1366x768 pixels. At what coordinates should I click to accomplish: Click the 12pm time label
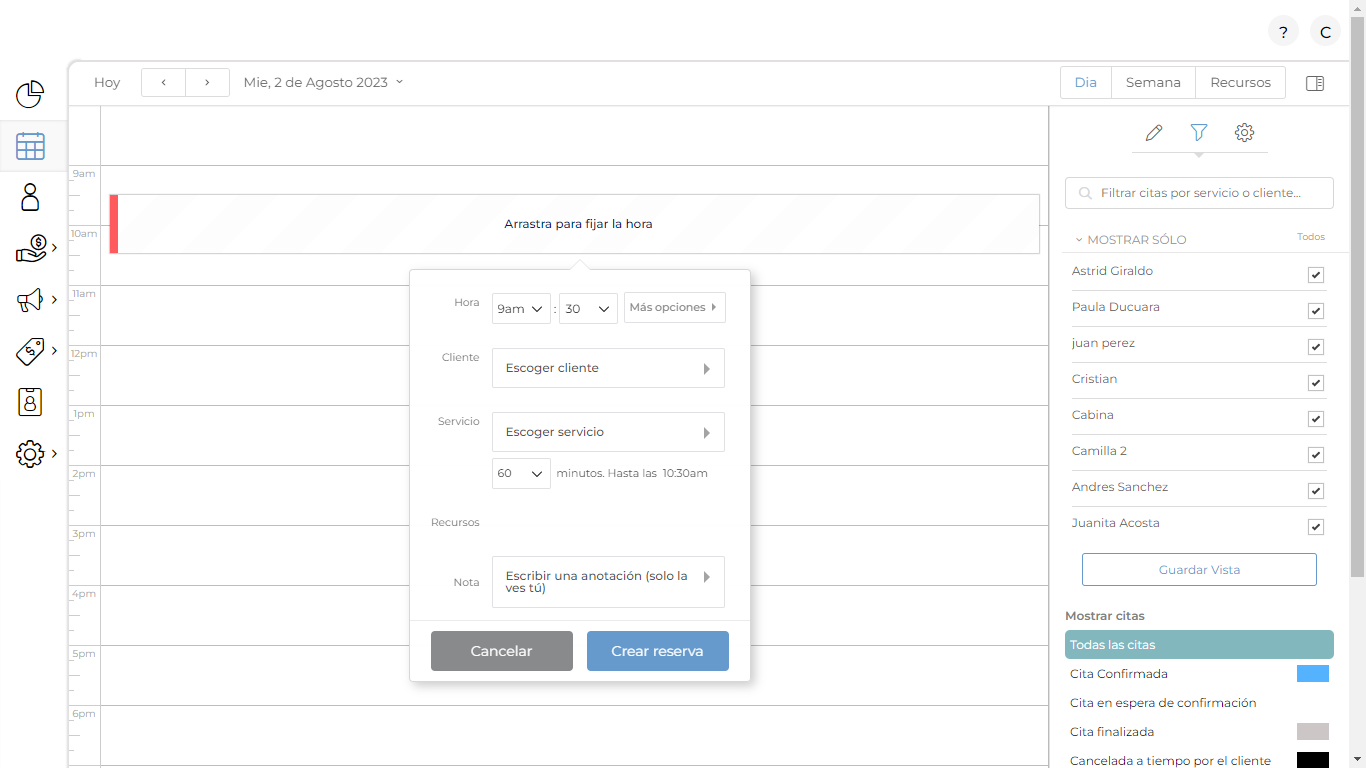[x=84, y=353]
